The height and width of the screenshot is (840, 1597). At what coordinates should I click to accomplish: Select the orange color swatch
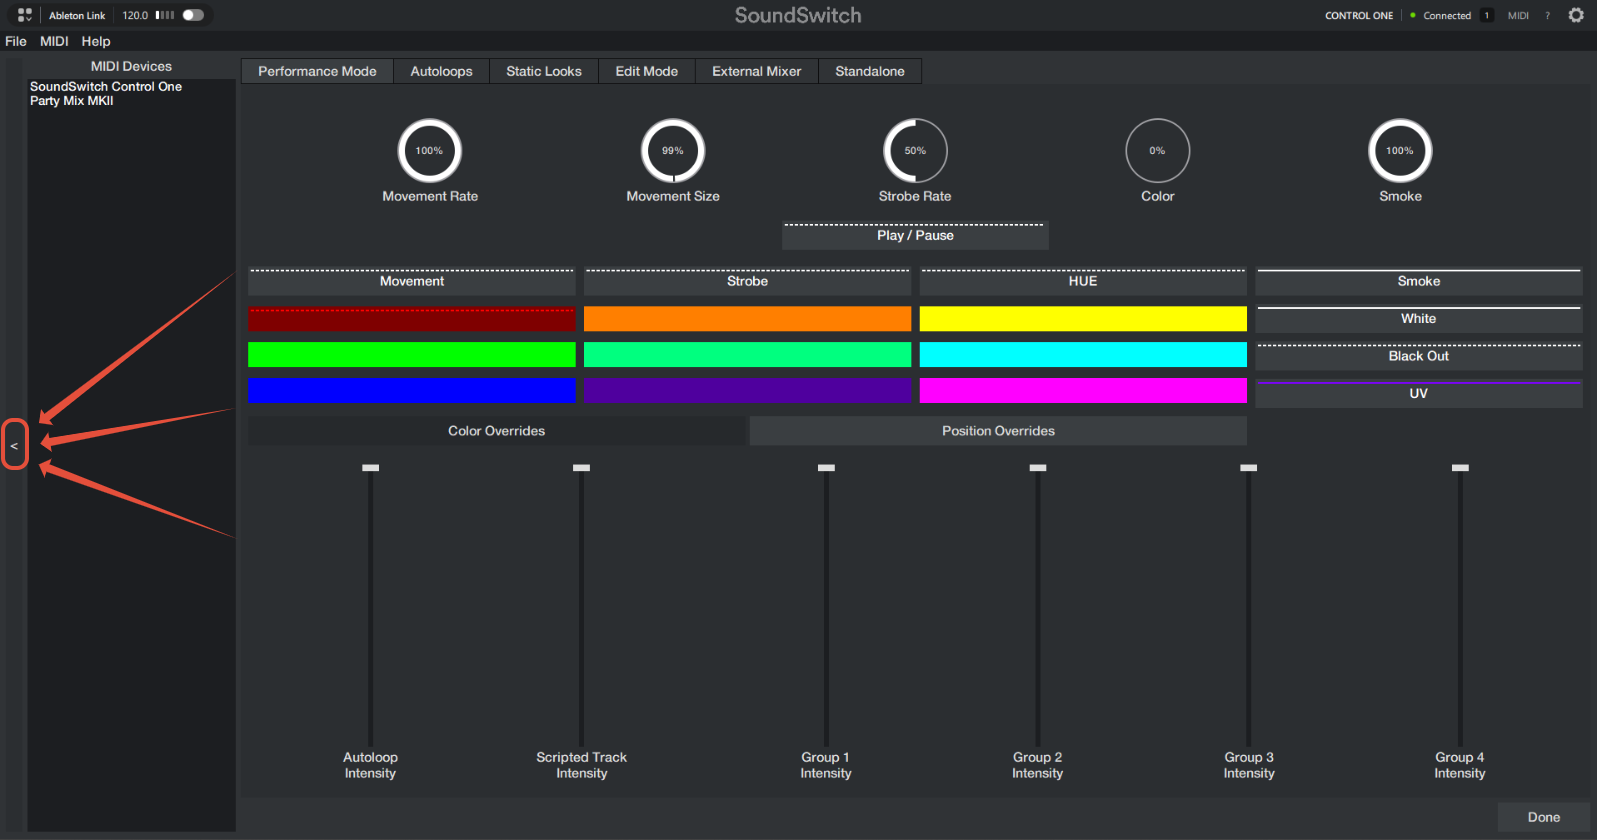coord(748,319)
